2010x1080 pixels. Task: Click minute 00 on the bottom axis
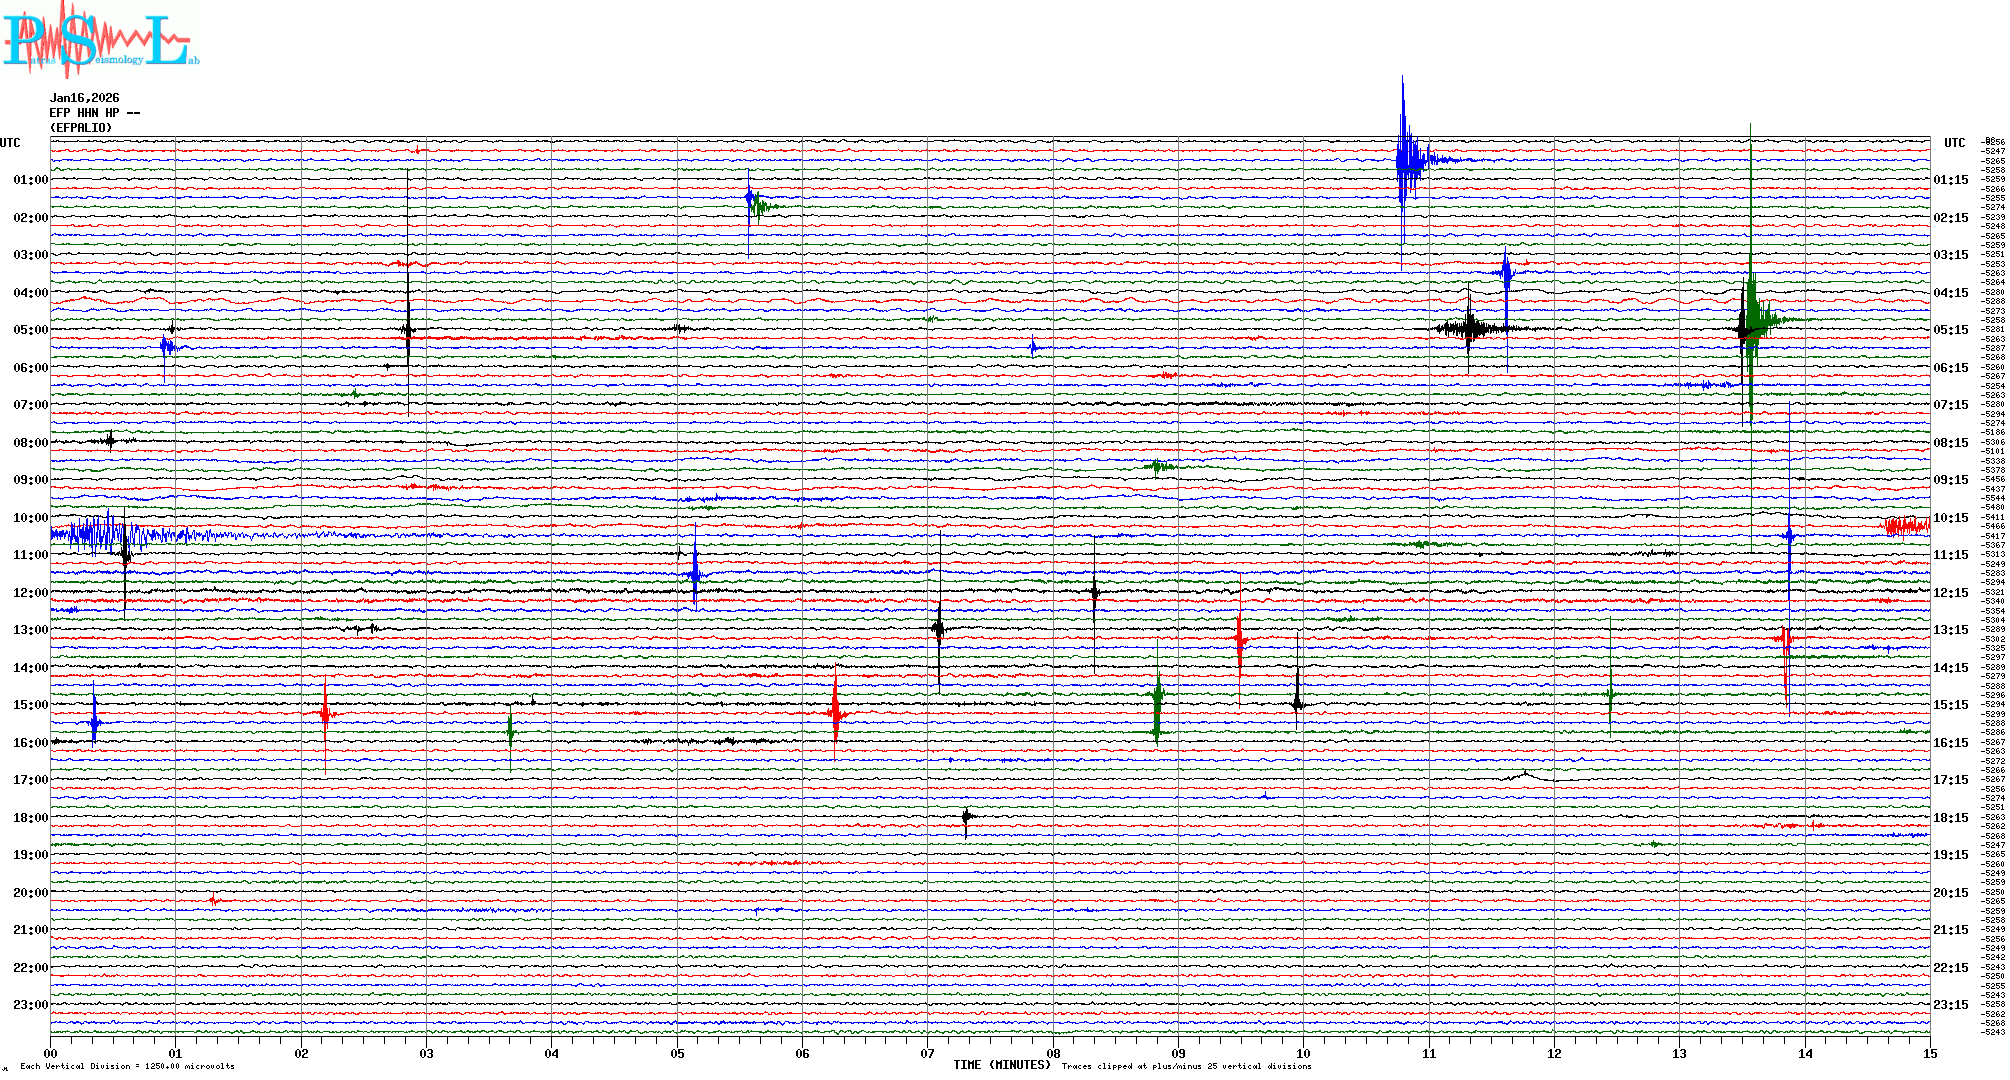point(51,1053)
